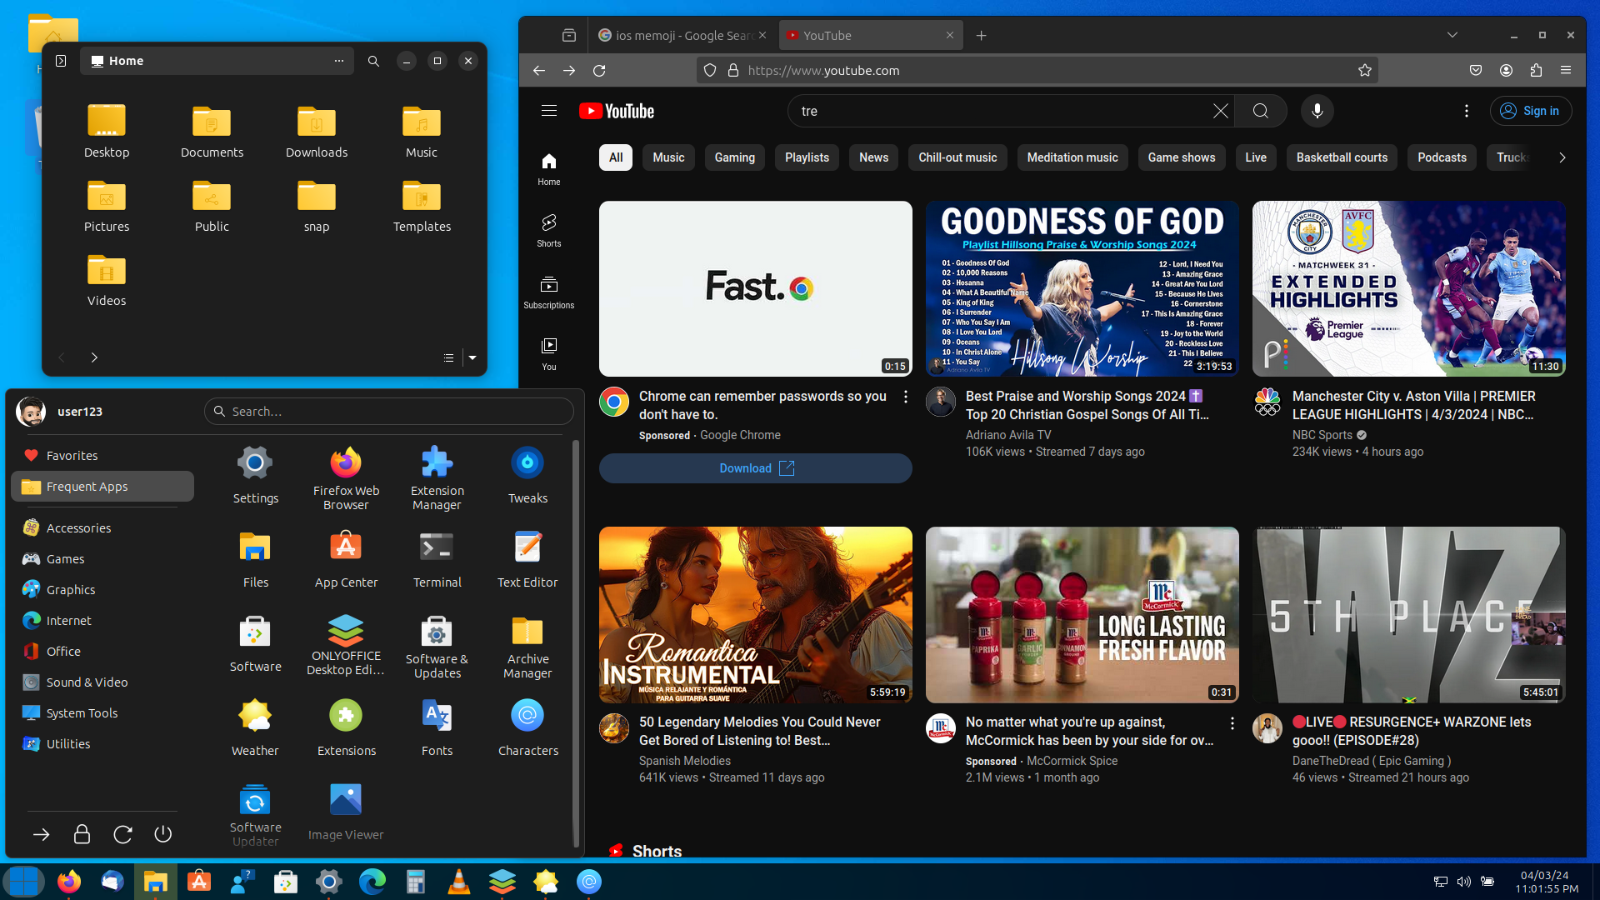Screen dimensions: 1600x900
Task: Open the Firefox extensions puzzle icon
Action: point(1536,70)
